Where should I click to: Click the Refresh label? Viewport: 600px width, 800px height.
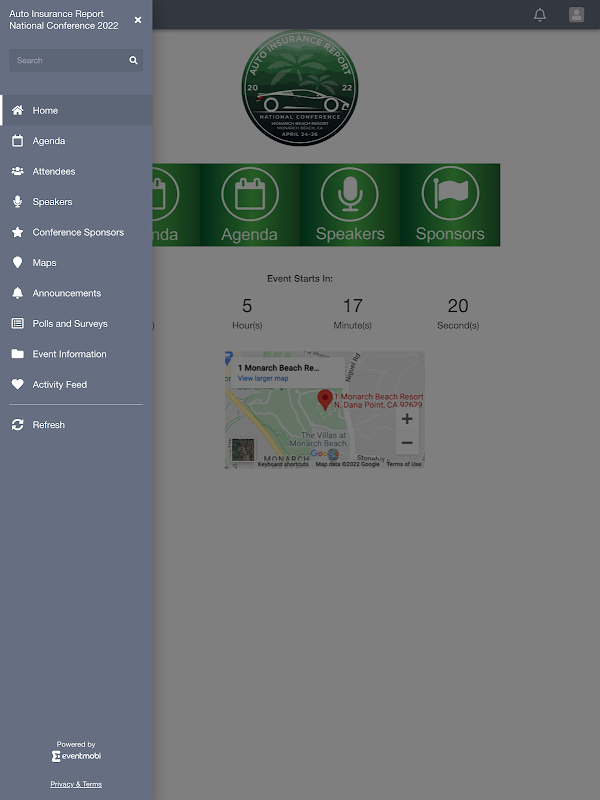[x=49, y=424]
